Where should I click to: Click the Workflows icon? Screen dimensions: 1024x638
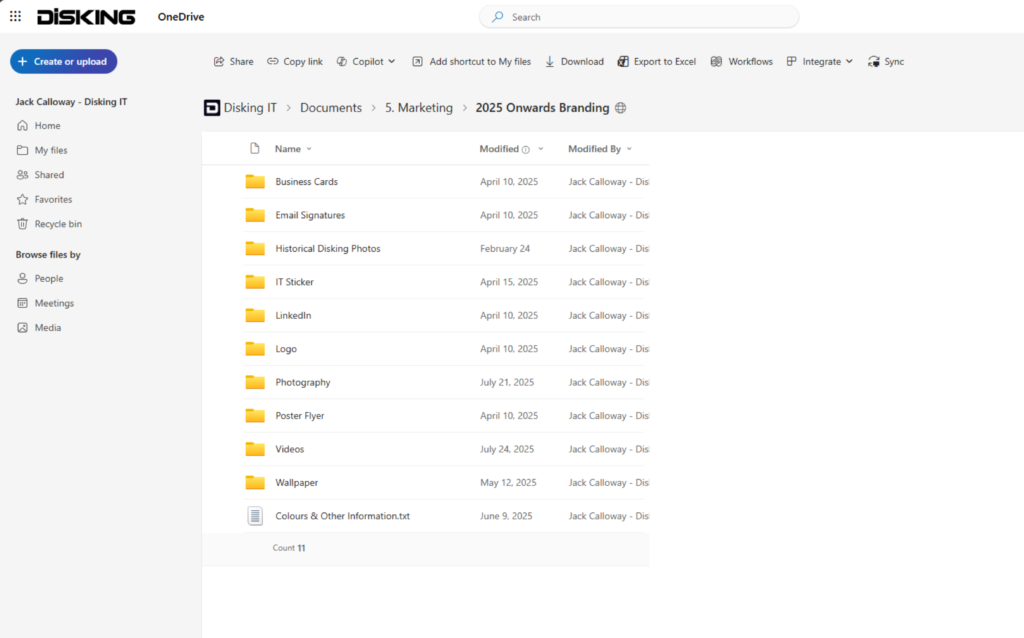716,61
